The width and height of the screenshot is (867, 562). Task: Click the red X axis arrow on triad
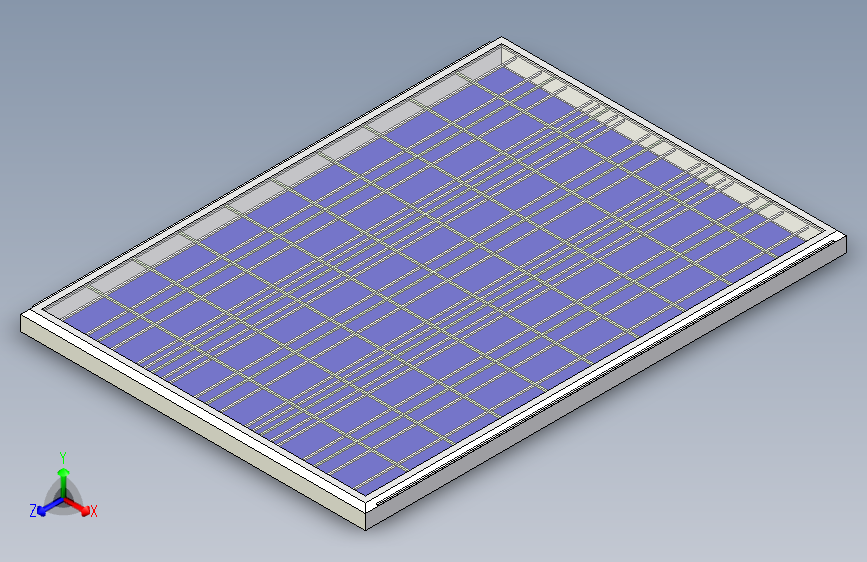tap(76, 507)
